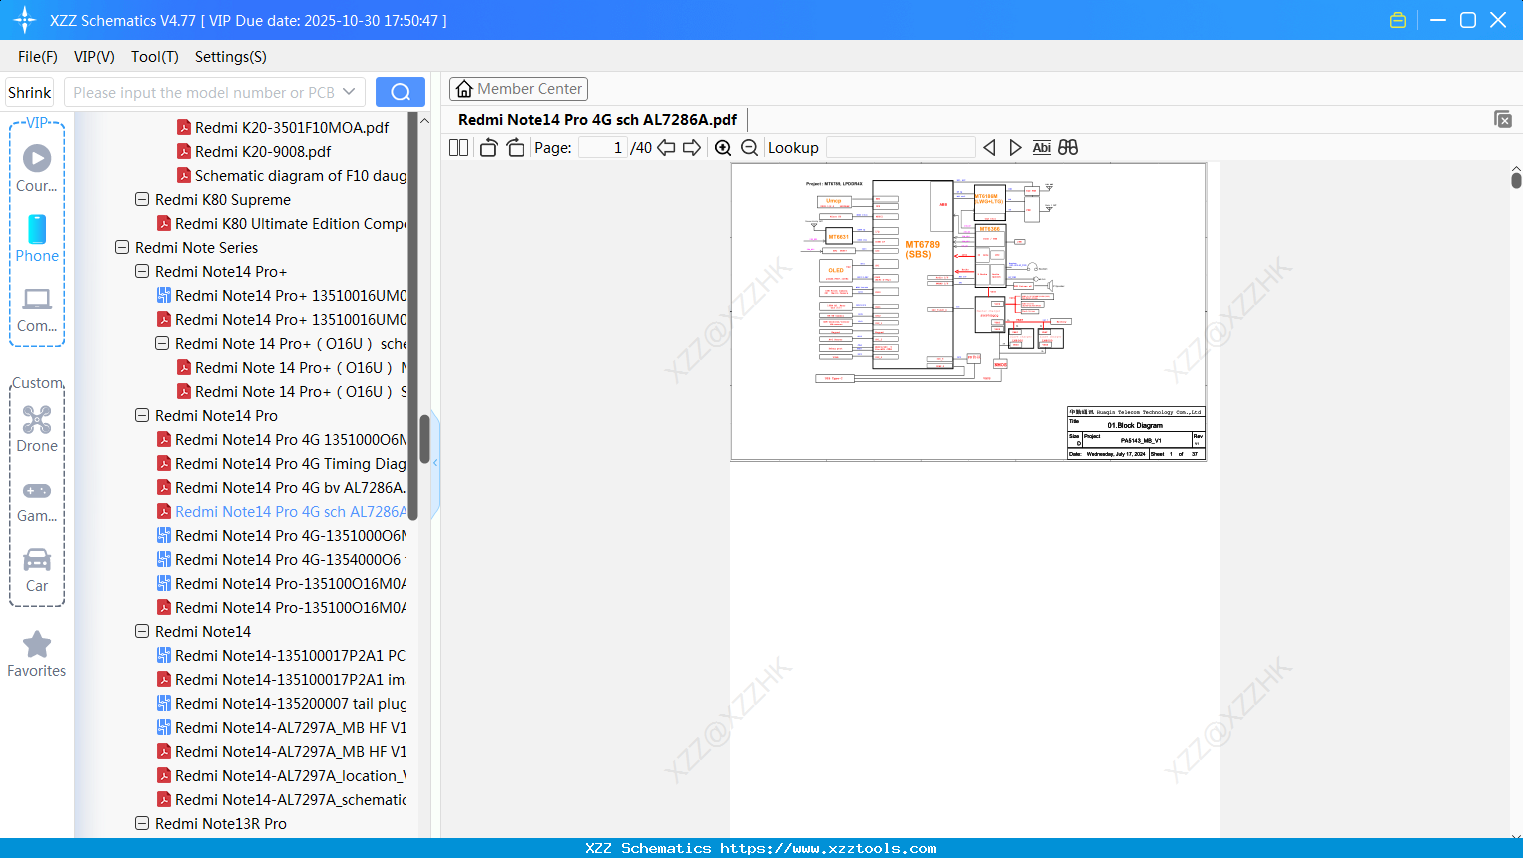Screen dimensions: 1523x858
Task: Zoom out of the schematic
Action: (x=749, y=147)
